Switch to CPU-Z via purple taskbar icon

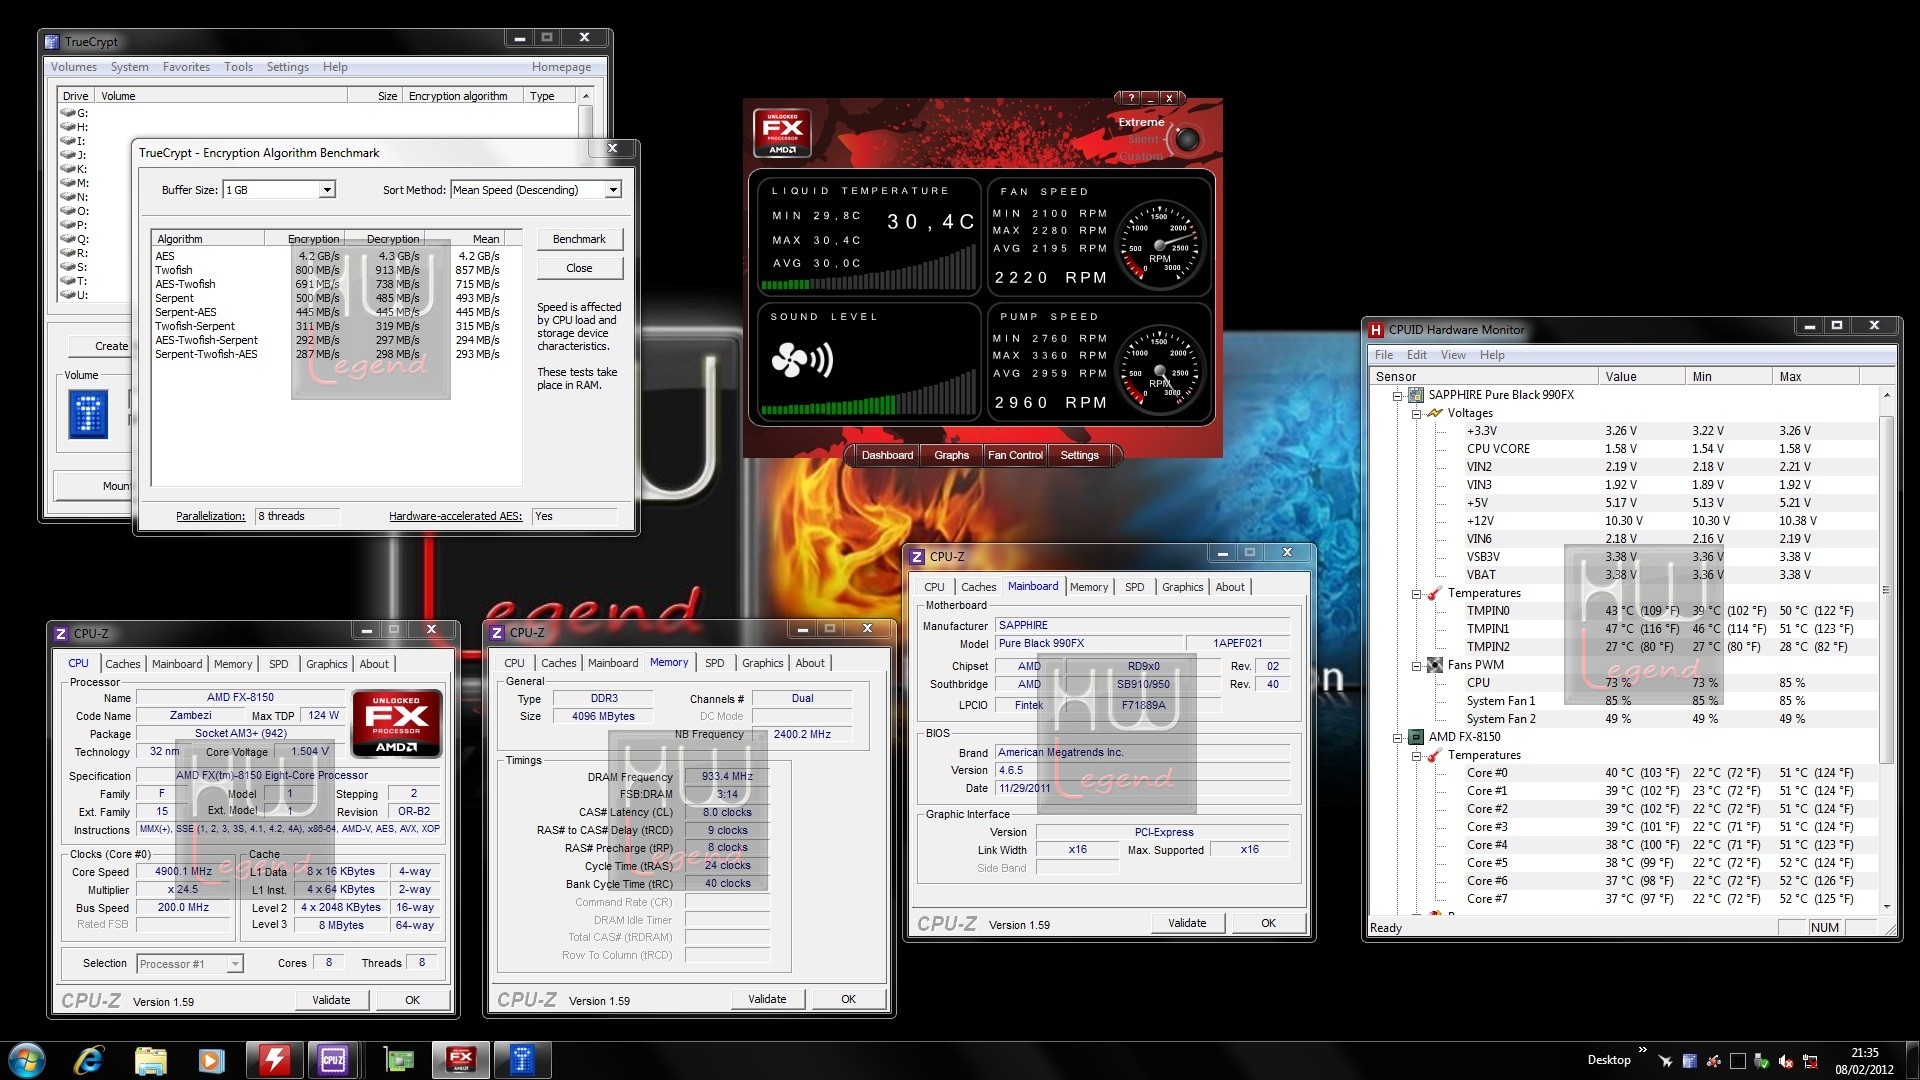[333, 1059]
